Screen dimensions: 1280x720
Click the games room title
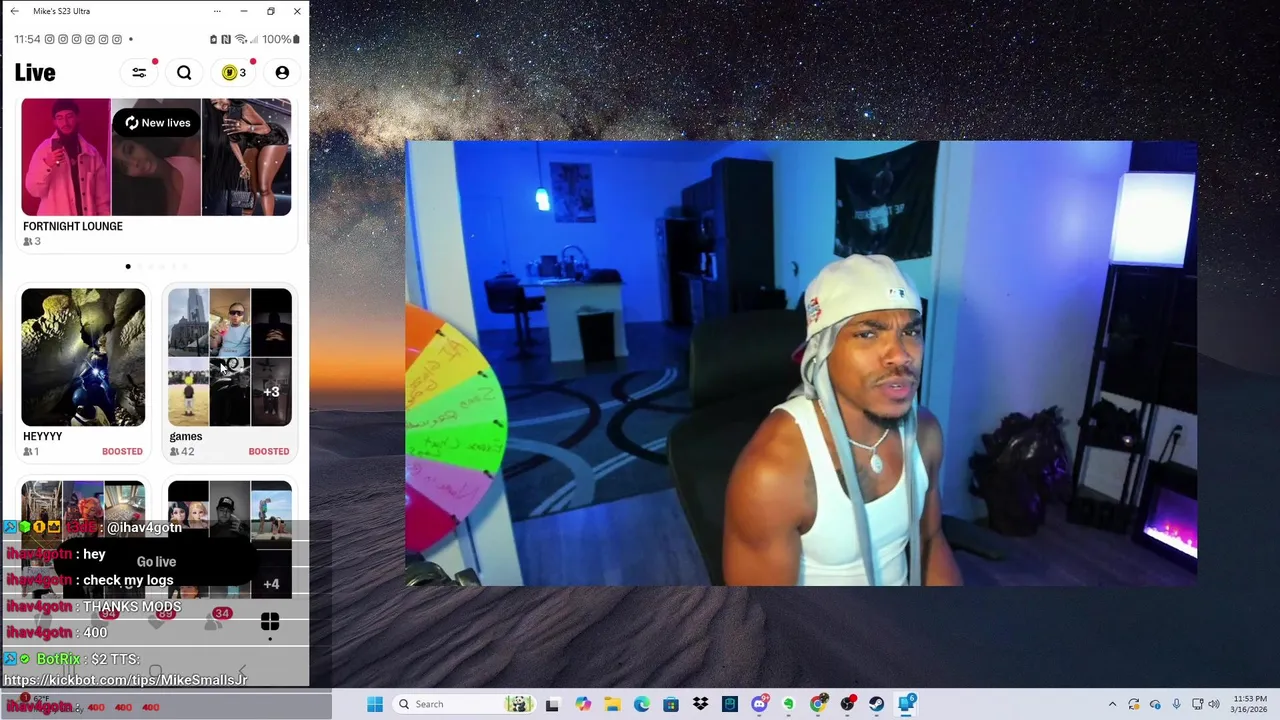(x=186, y=436)
